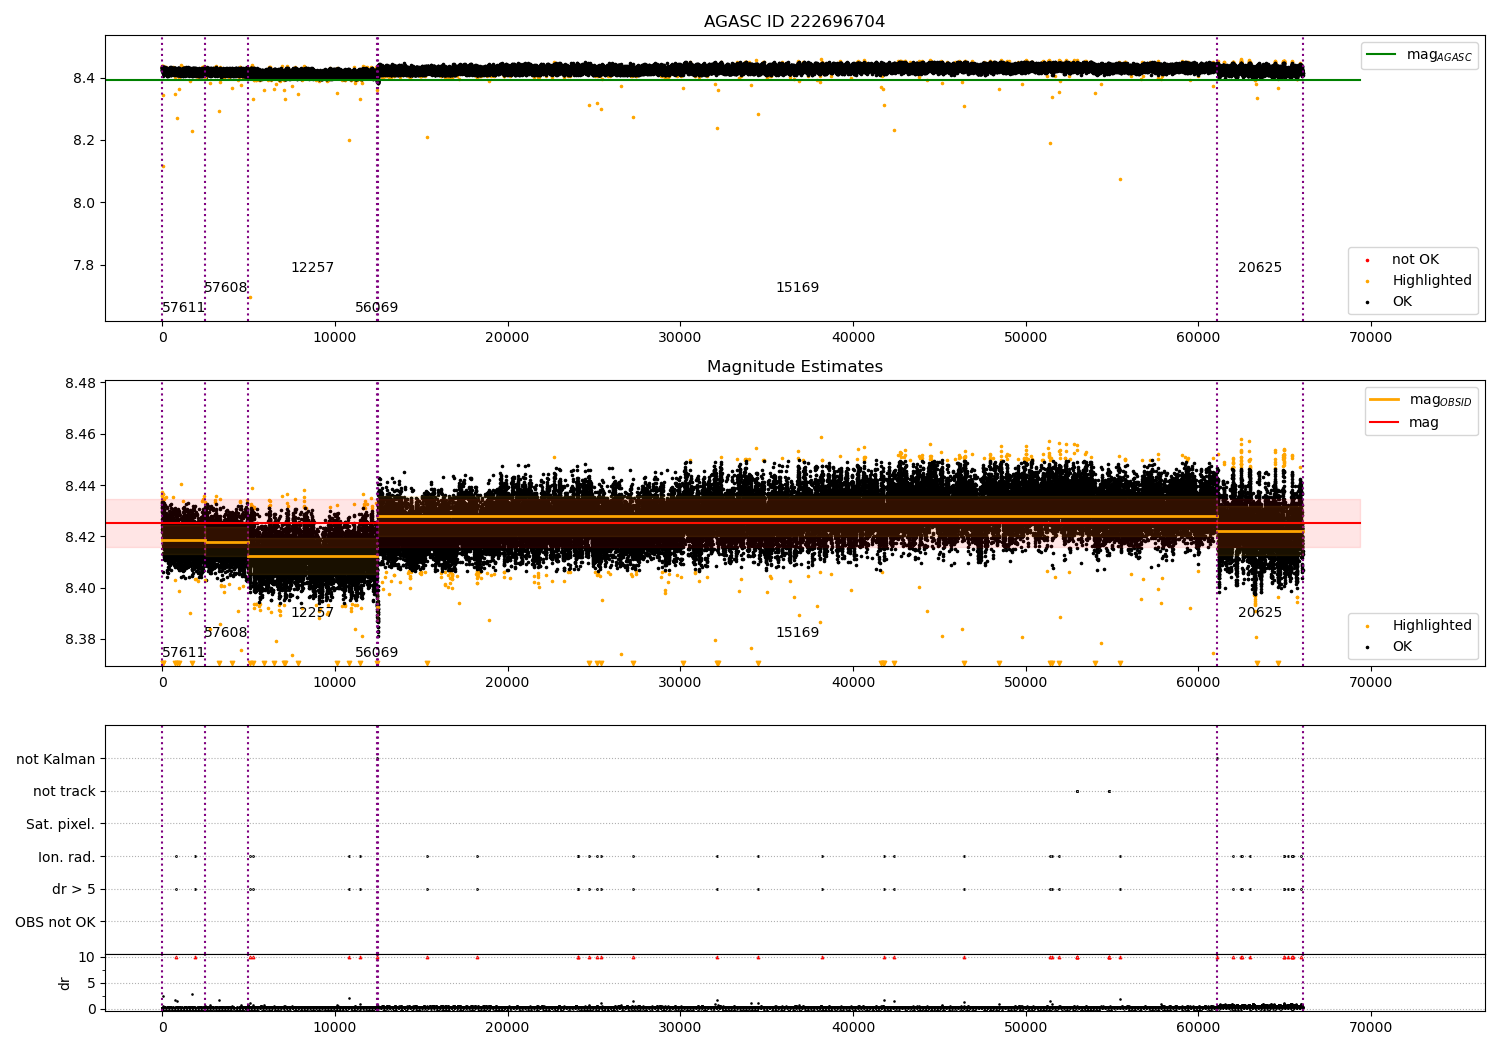
Task: Select obsid label 20625 in the top plot
Action: [x=1260, y=268]
